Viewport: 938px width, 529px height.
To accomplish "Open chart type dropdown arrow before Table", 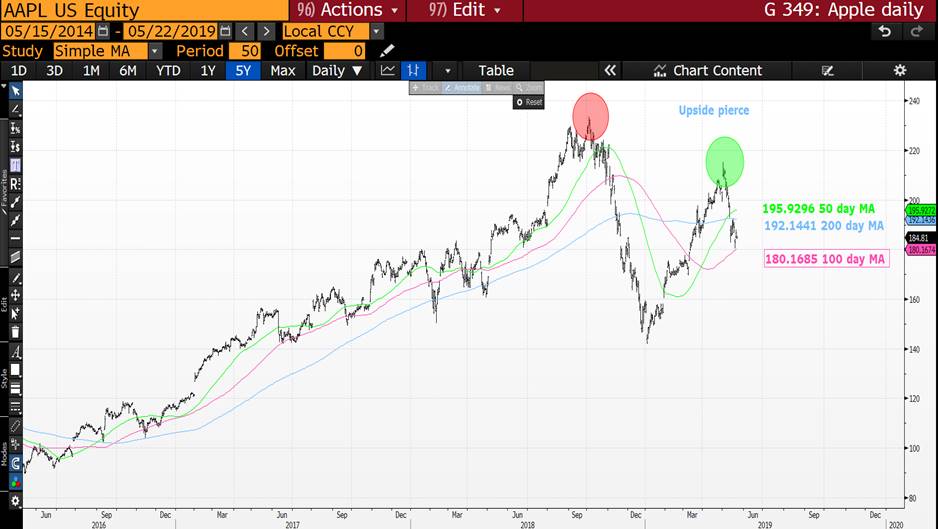I will [x=447, y=71].
